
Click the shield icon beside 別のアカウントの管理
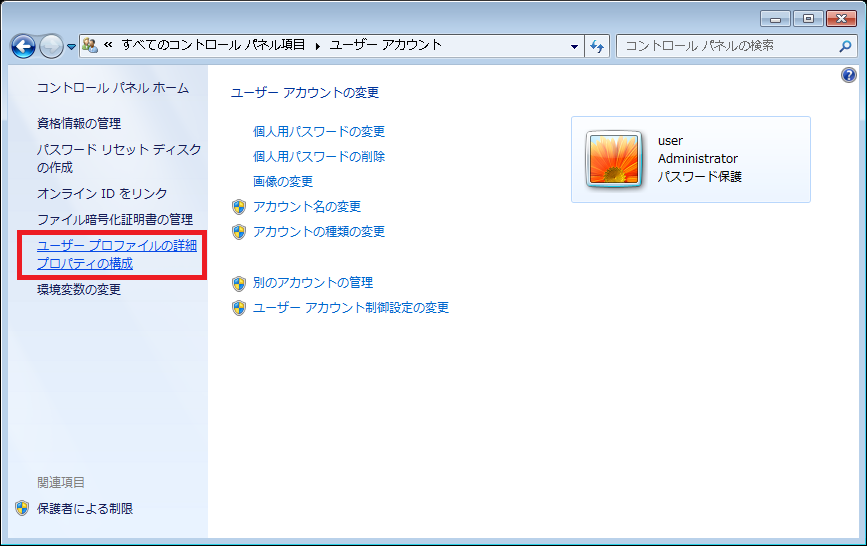tap(239, 283)
